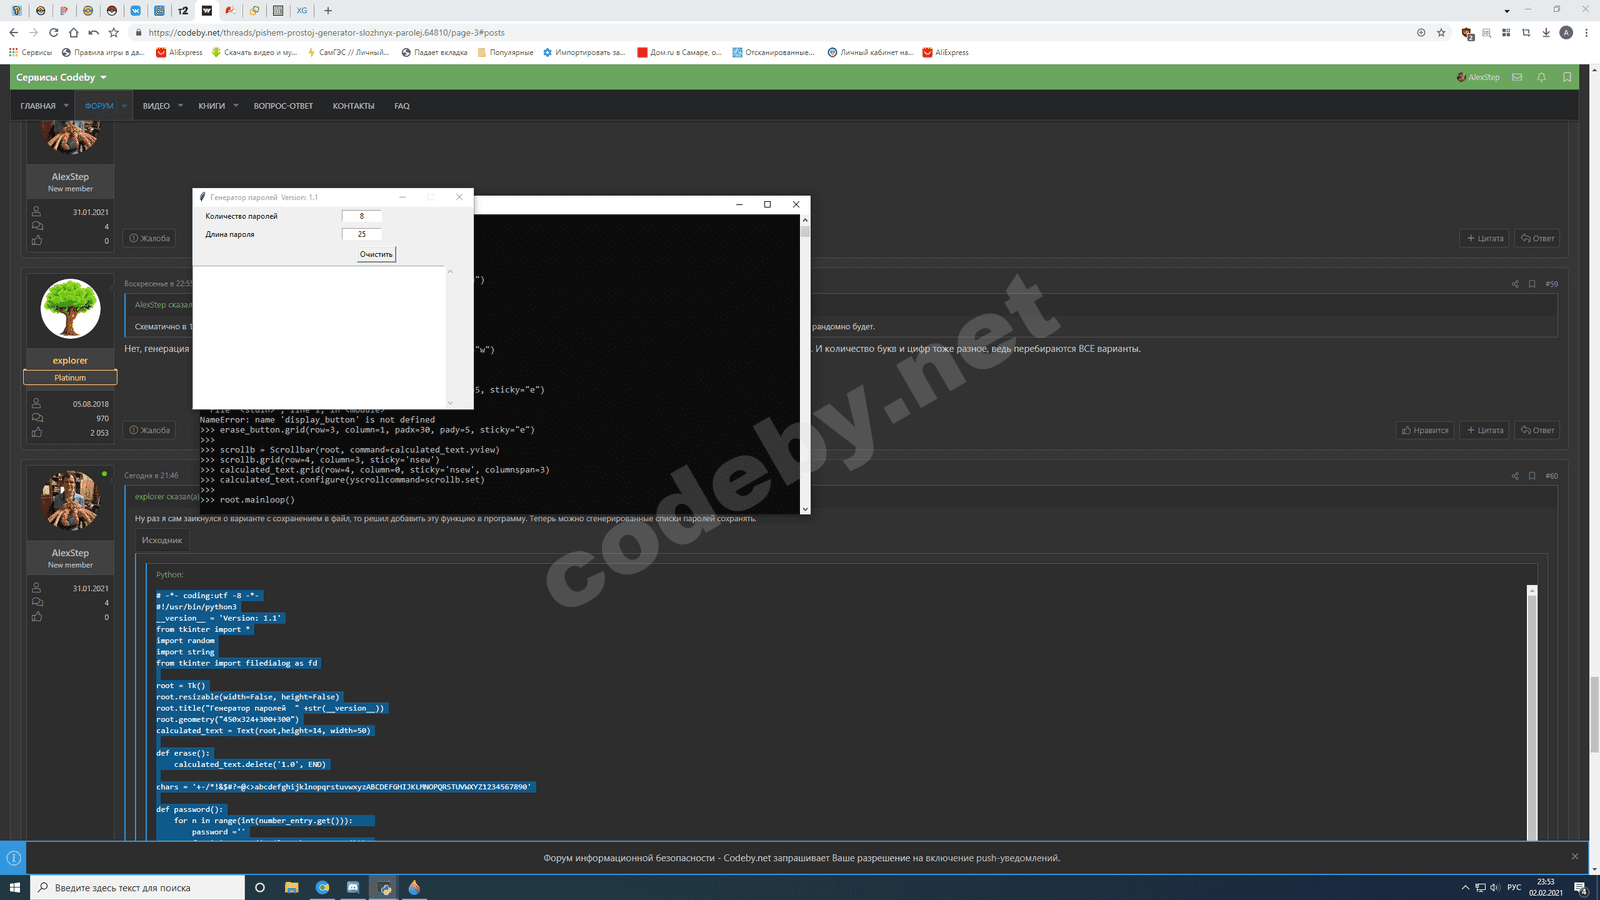Share post #60 using share icon
The image size is (1600, 900).
point(1515,476)
